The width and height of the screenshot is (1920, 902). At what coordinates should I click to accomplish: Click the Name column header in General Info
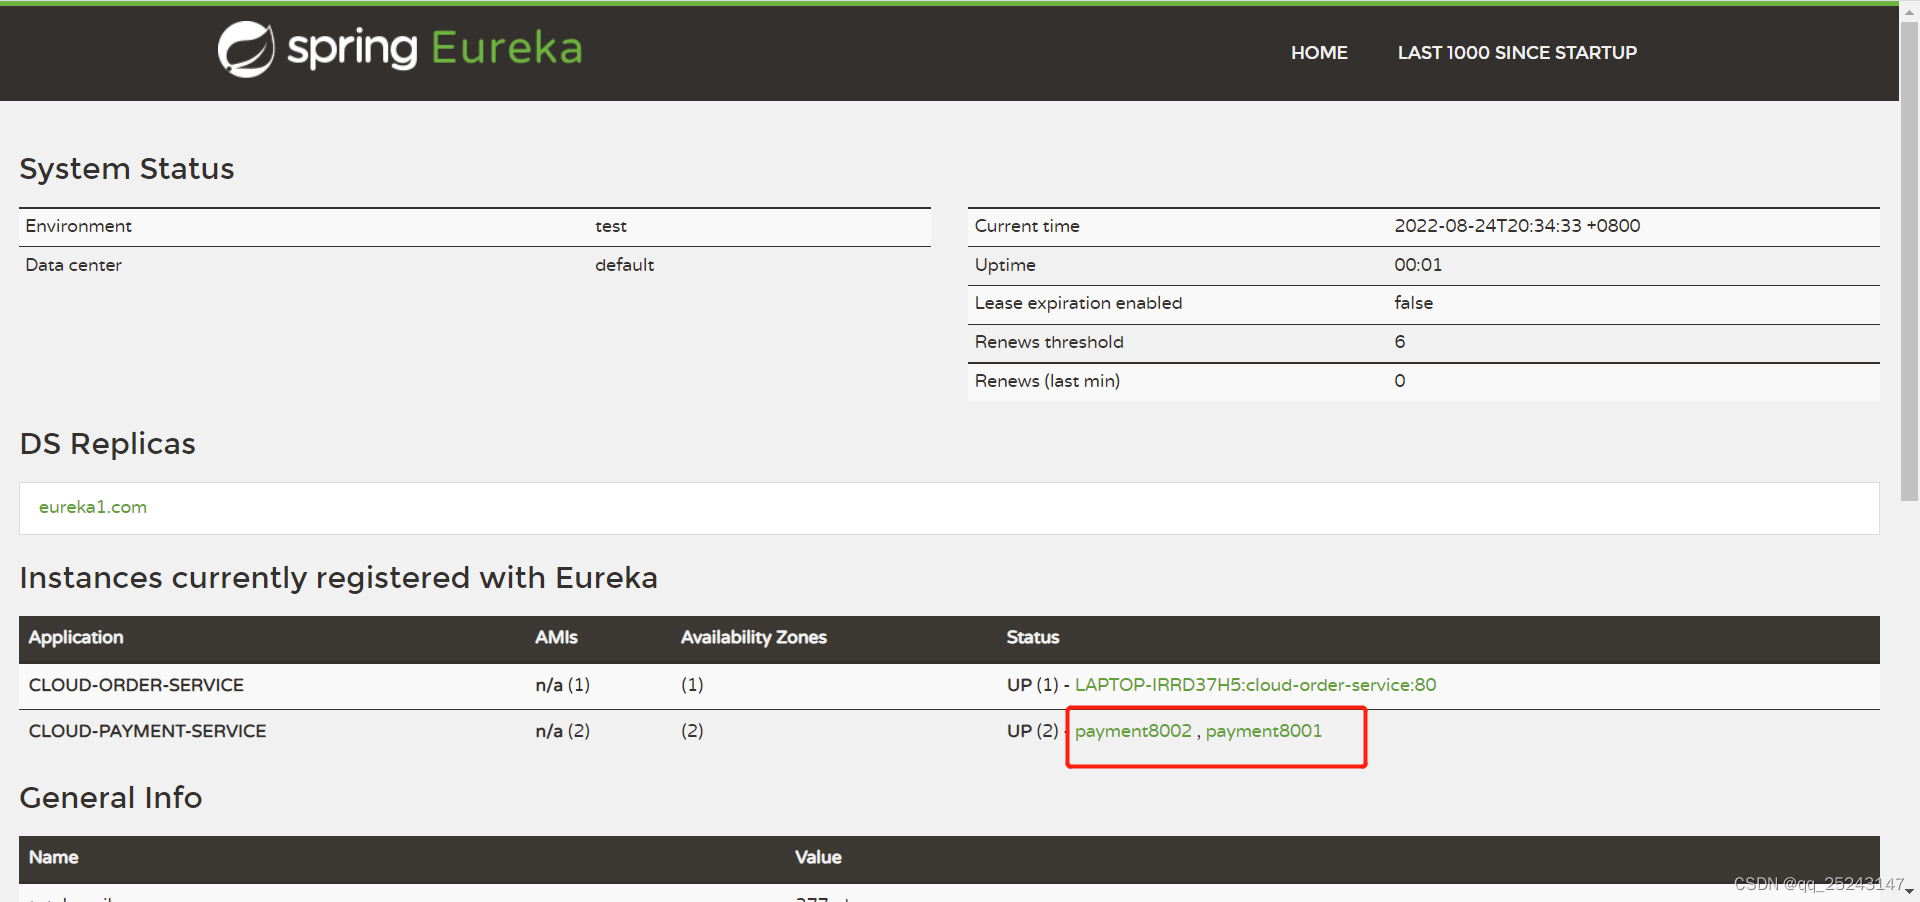click(54, 858)
